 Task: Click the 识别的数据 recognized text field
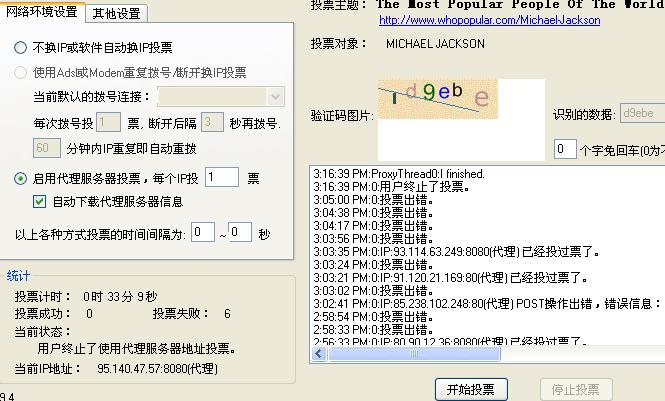point(641,113)
